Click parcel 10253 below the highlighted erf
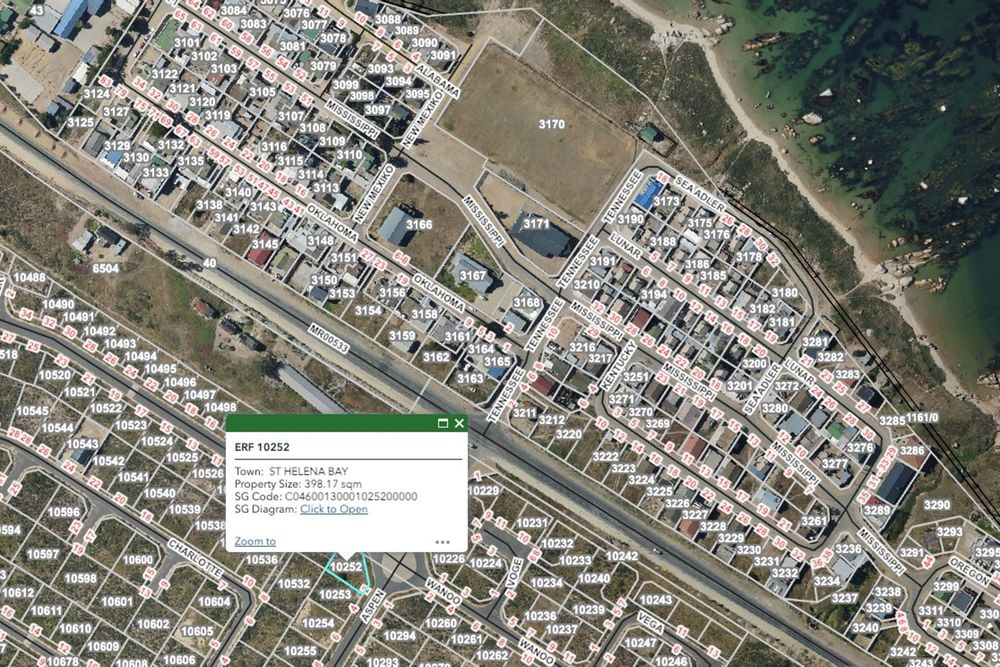Viewport: 1000px width, 667px height. (x=335, y=594)
